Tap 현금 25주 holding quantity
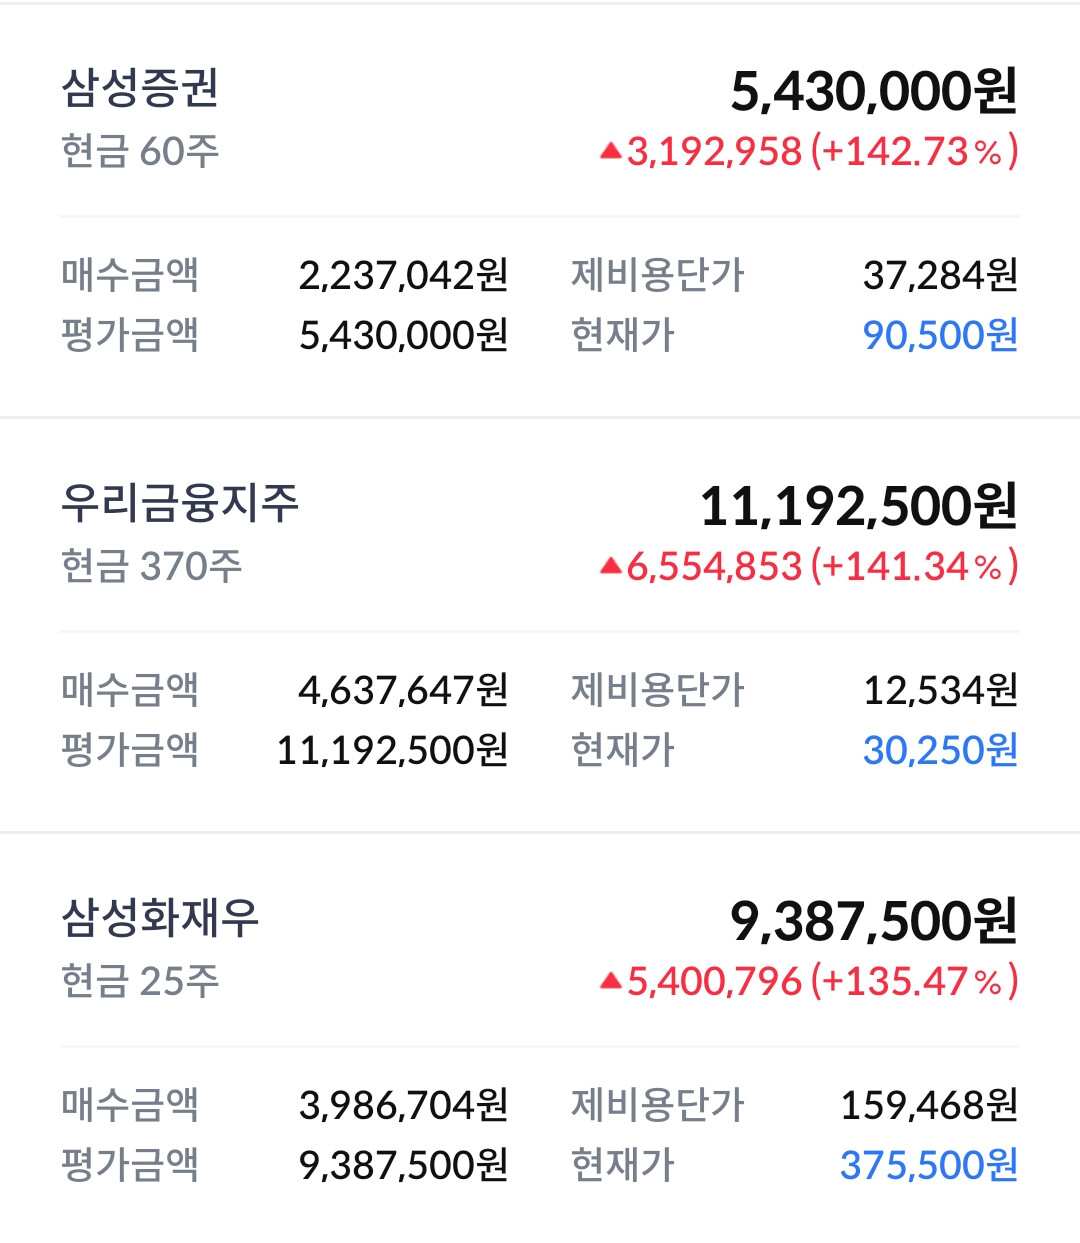1080x1243 pixels. coord(140,982)
